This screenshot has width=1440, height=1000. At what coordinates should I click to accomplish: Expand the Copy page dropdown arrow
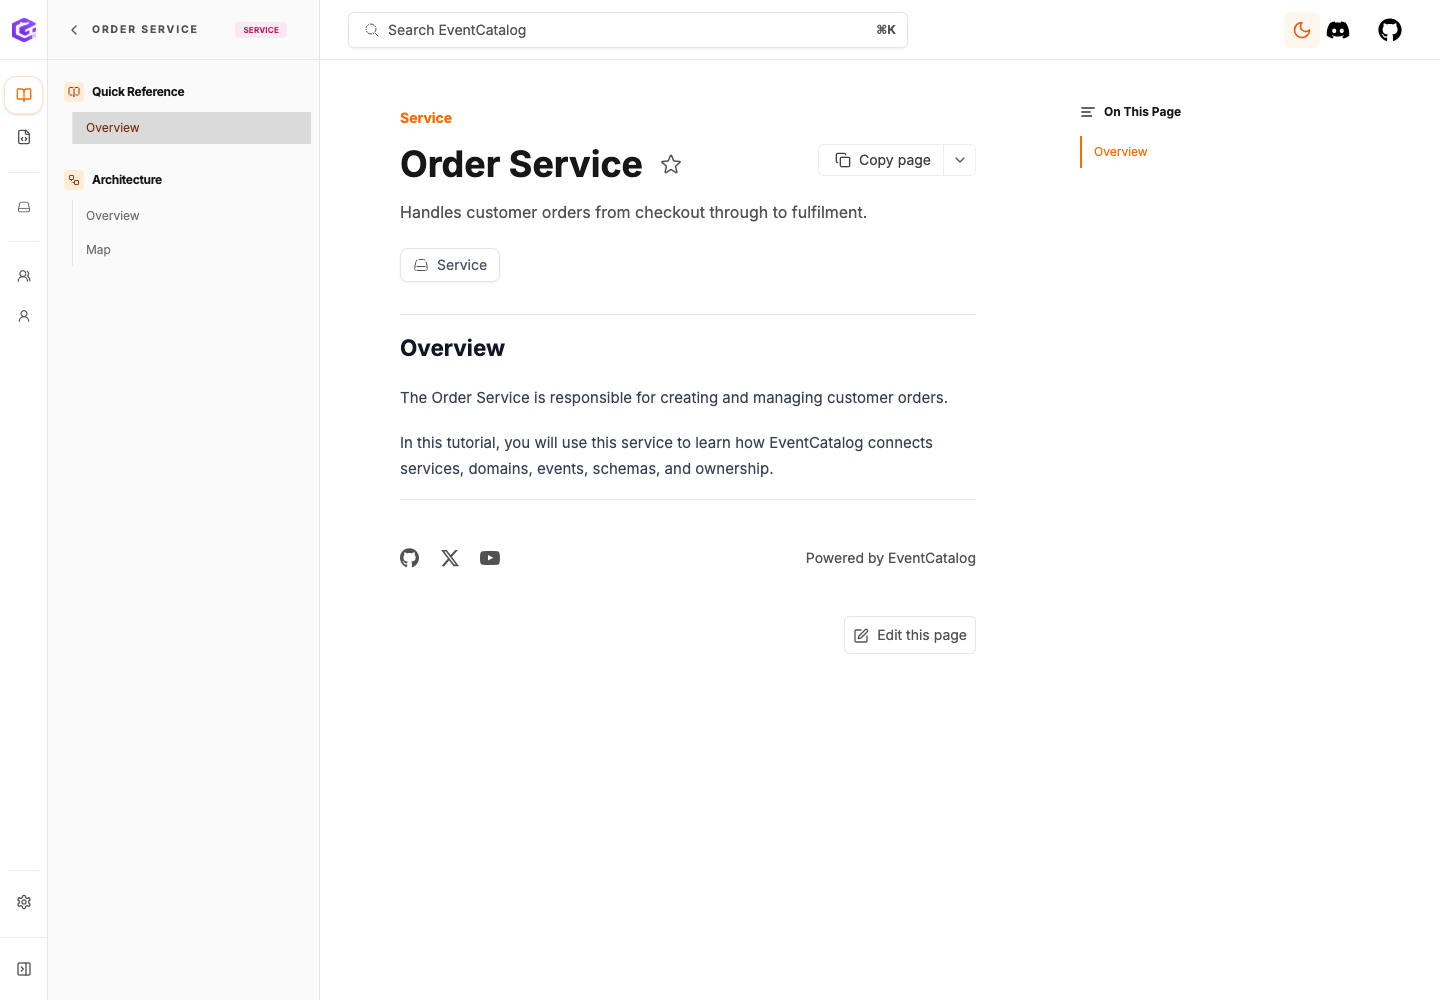tap(960, 160)
